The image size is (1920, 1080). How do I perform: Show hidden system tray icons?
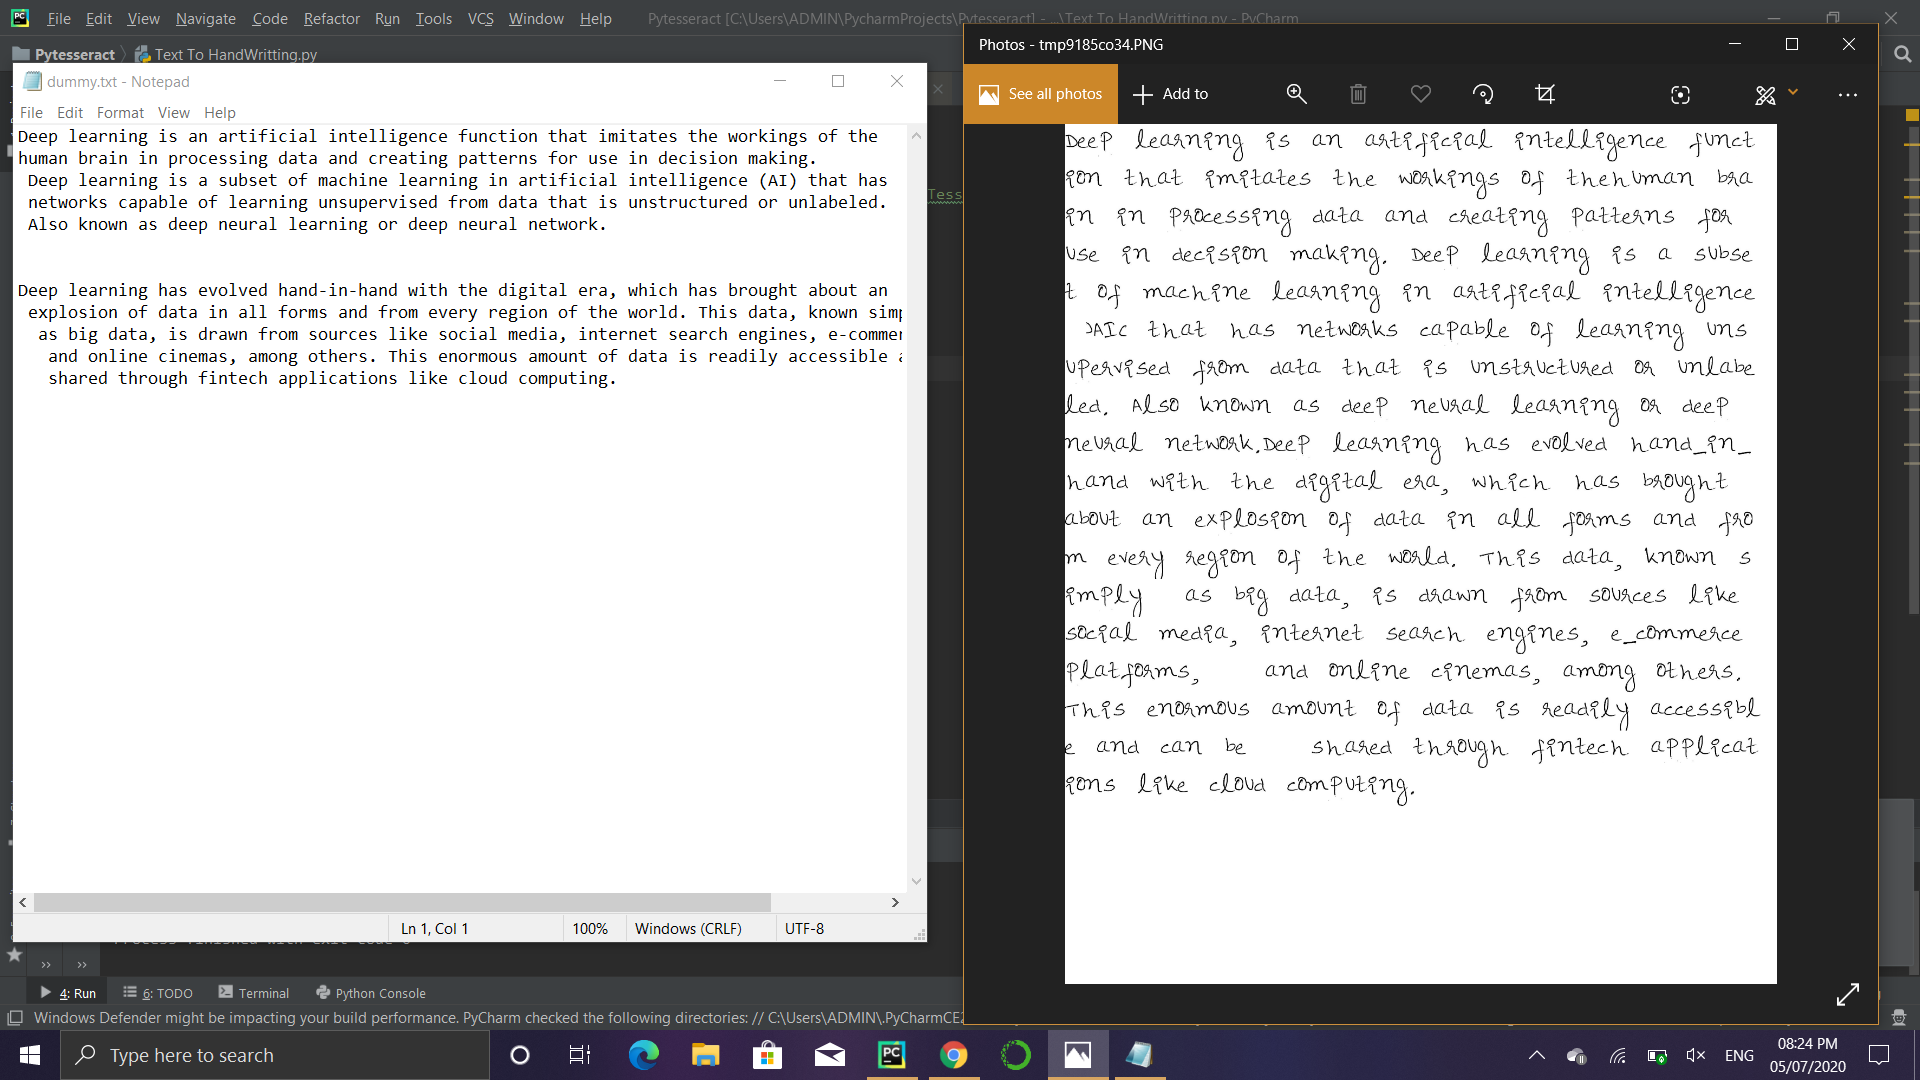point(1537,1055)
